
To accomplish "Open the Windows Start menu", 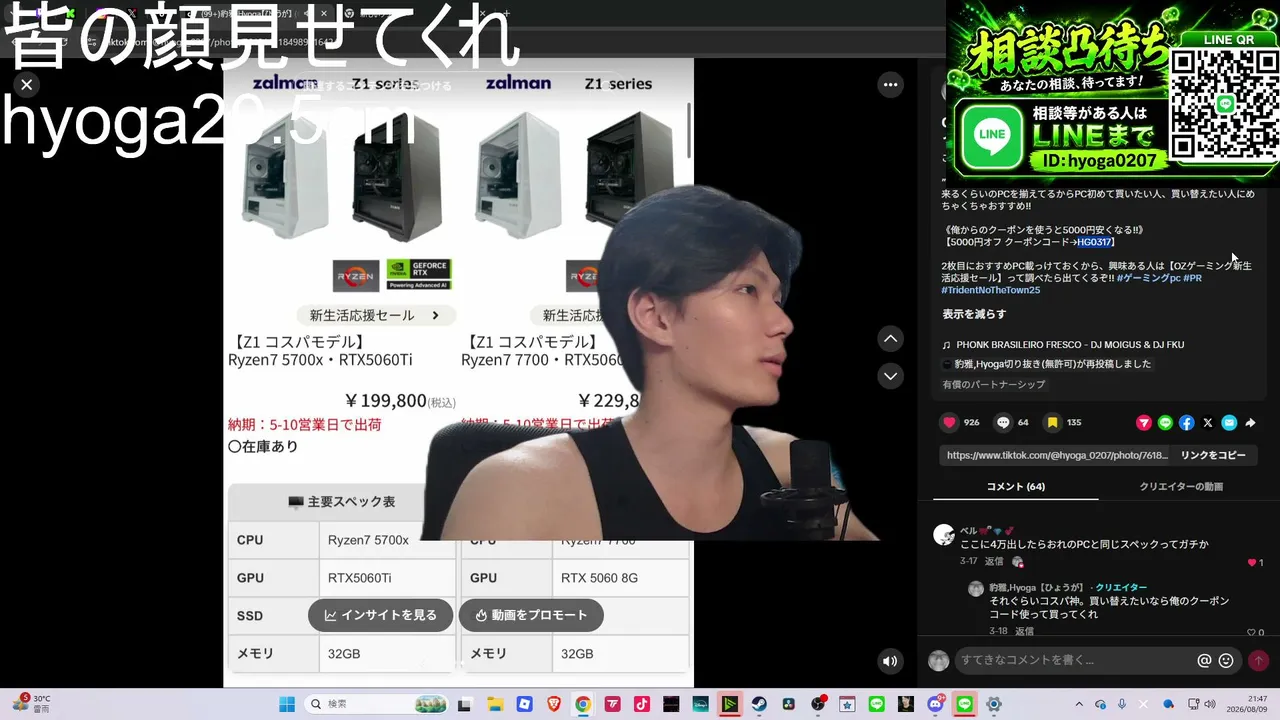I will (x=287, y=704).
